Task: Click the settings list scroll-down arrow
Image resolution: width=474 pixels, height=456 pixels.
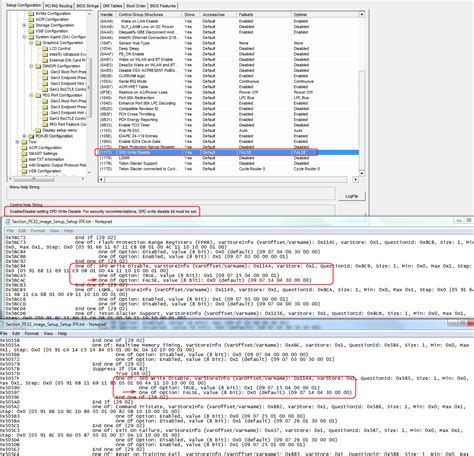Action: coord(362,173)
